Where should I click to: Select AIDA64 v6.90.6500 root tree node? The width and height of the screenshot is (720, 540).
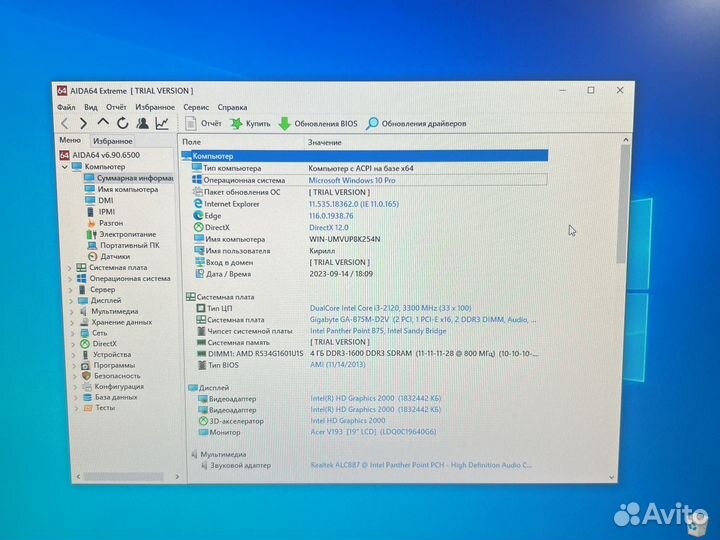point(100,155)
